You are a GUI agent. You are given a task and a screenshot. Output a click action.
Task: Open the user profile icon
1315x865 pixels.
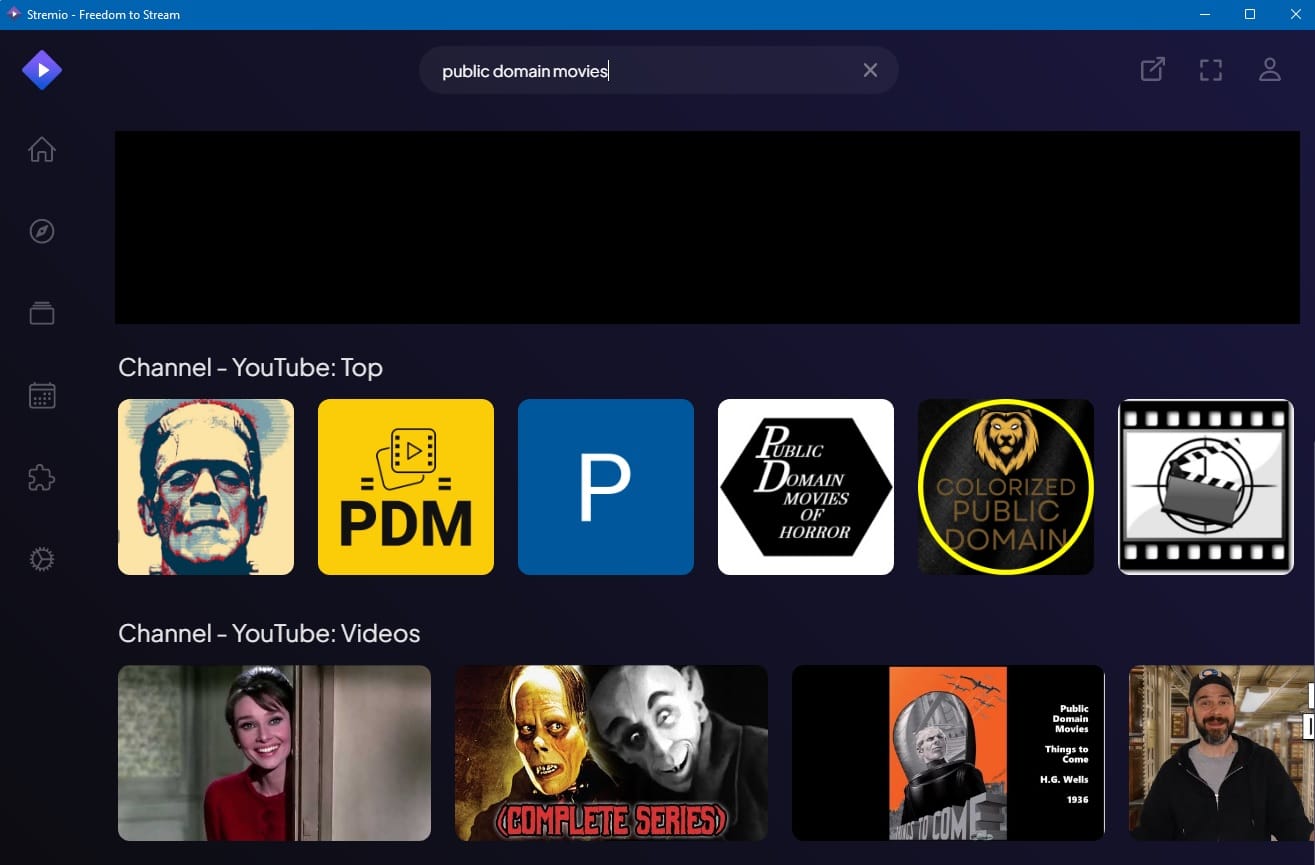tap(1270, 70)
